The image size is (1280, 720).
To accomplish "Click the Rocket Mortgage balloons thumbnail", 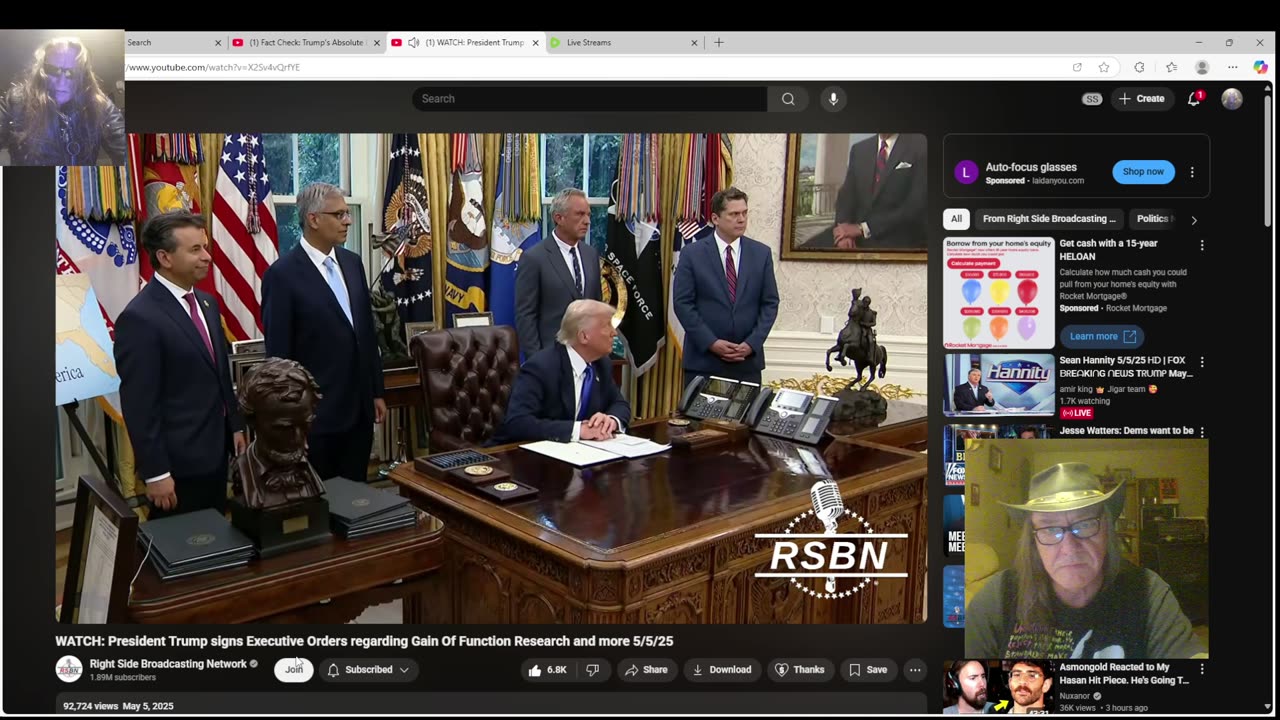I will (x=999, y=293).
